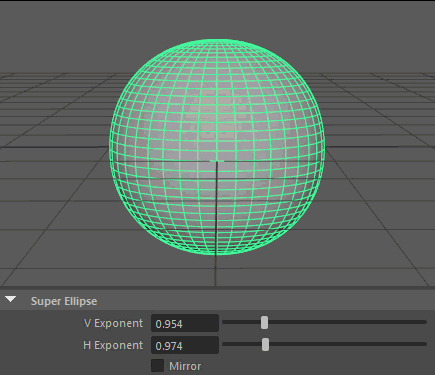This screenshot has height=375, width=435.
Task: Click the Super Ellipse section title
Action: point(64,301)
